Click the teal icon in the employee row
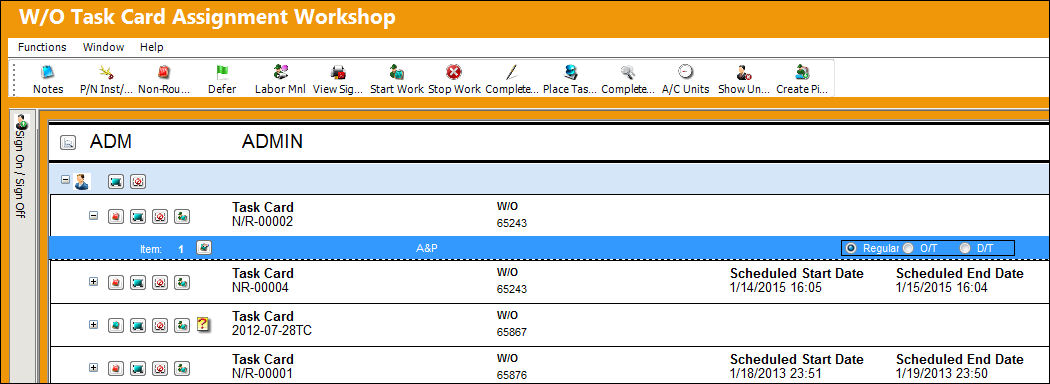1050x384 pixels. coord(116,182)
